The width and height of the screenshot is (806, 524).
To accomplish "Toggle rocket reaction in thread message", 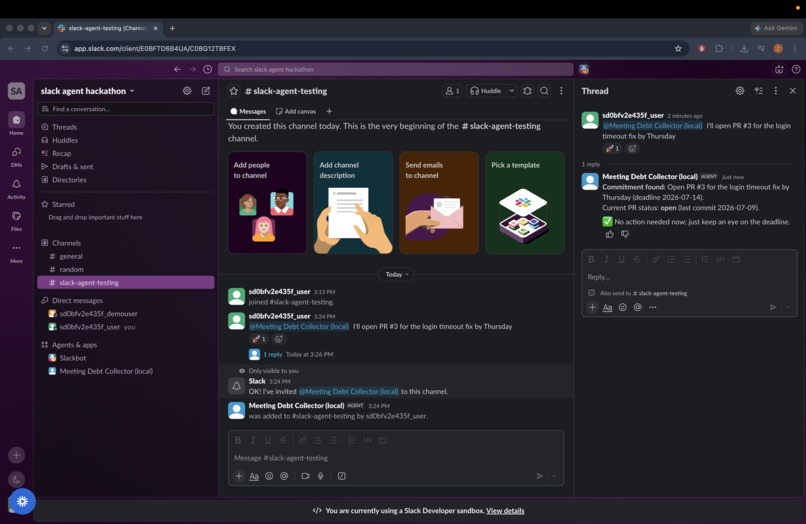I will pos(612,149).
